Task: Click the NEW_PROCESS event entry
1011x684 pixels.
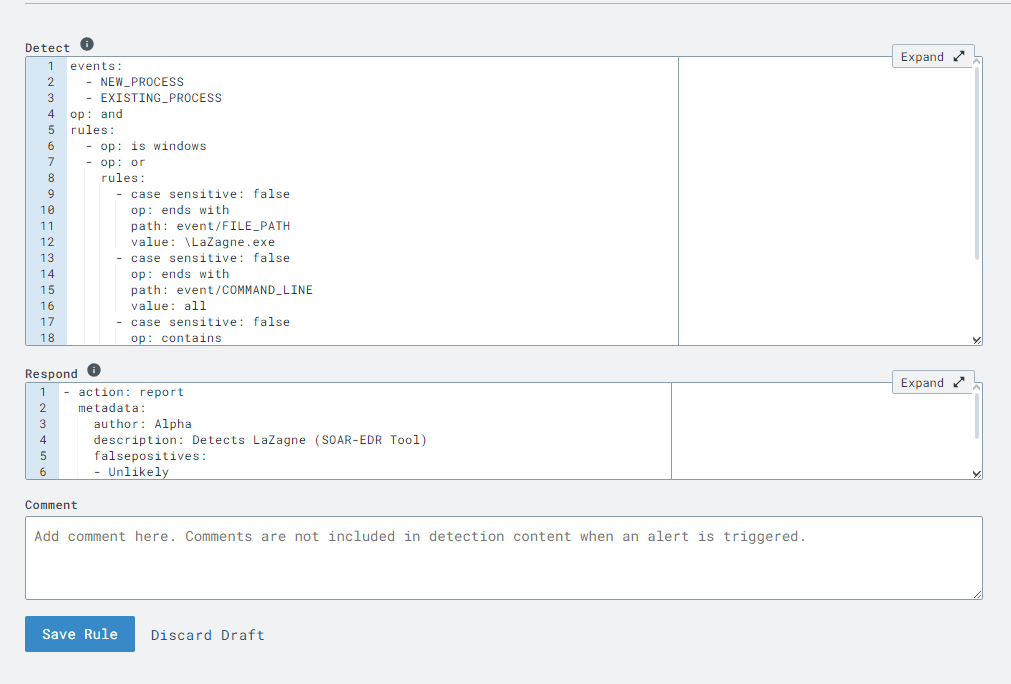Action: [141, 82]
